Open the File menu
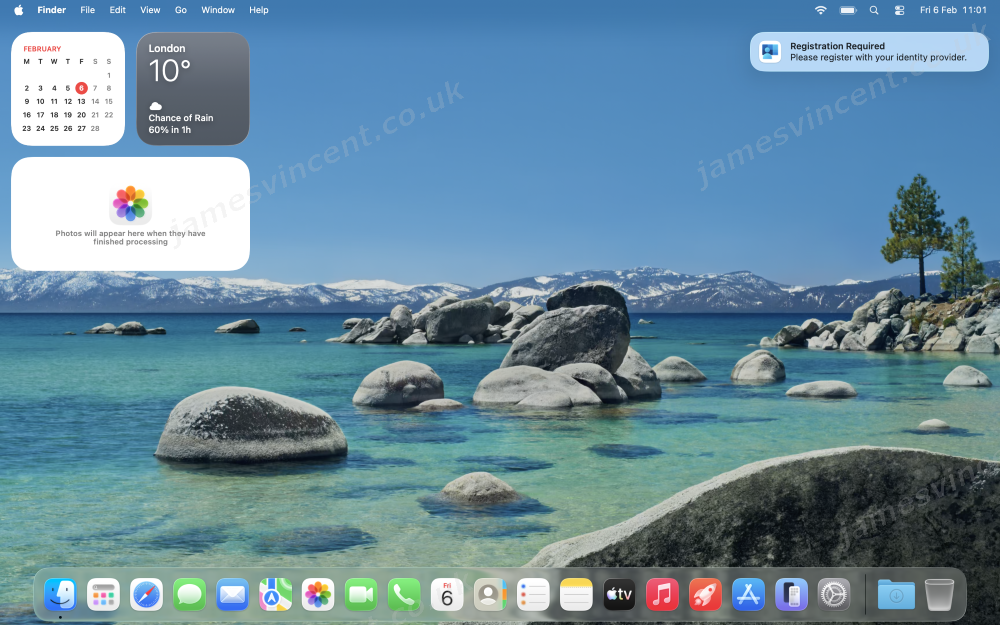 coord(88,10)
